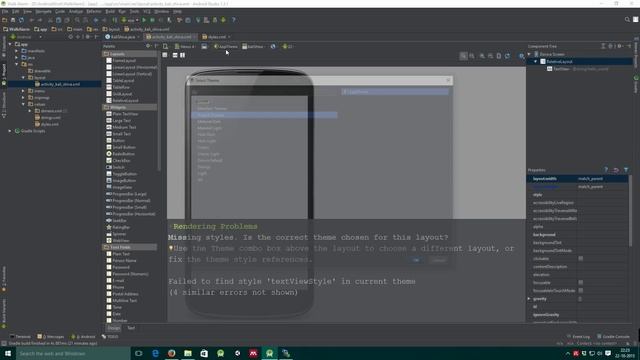Viewport: 640px width, 360px height.
Task: Select Password field in Text Fields palette
Action: (118, 267)
